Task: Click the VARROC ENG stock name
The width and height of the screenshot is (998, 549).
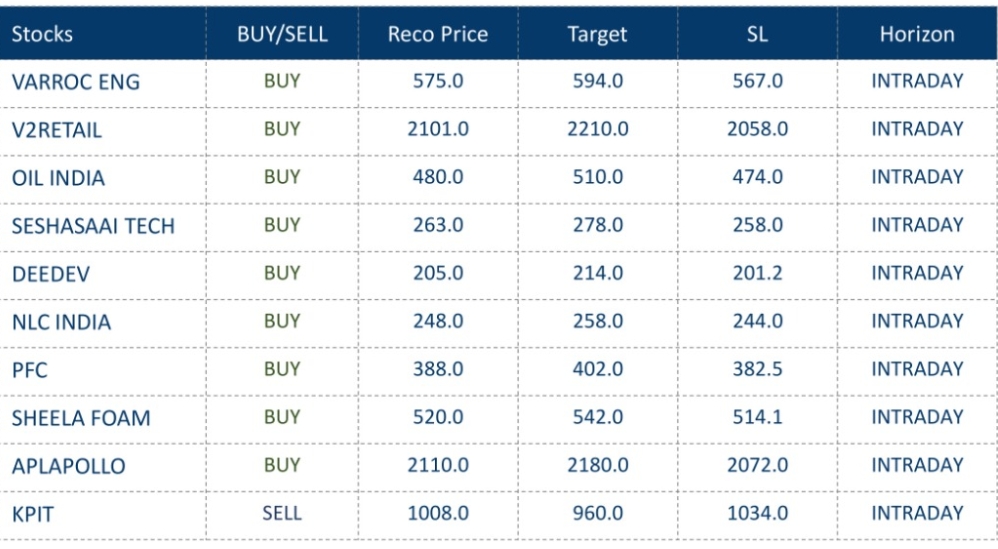Action: 76,82
